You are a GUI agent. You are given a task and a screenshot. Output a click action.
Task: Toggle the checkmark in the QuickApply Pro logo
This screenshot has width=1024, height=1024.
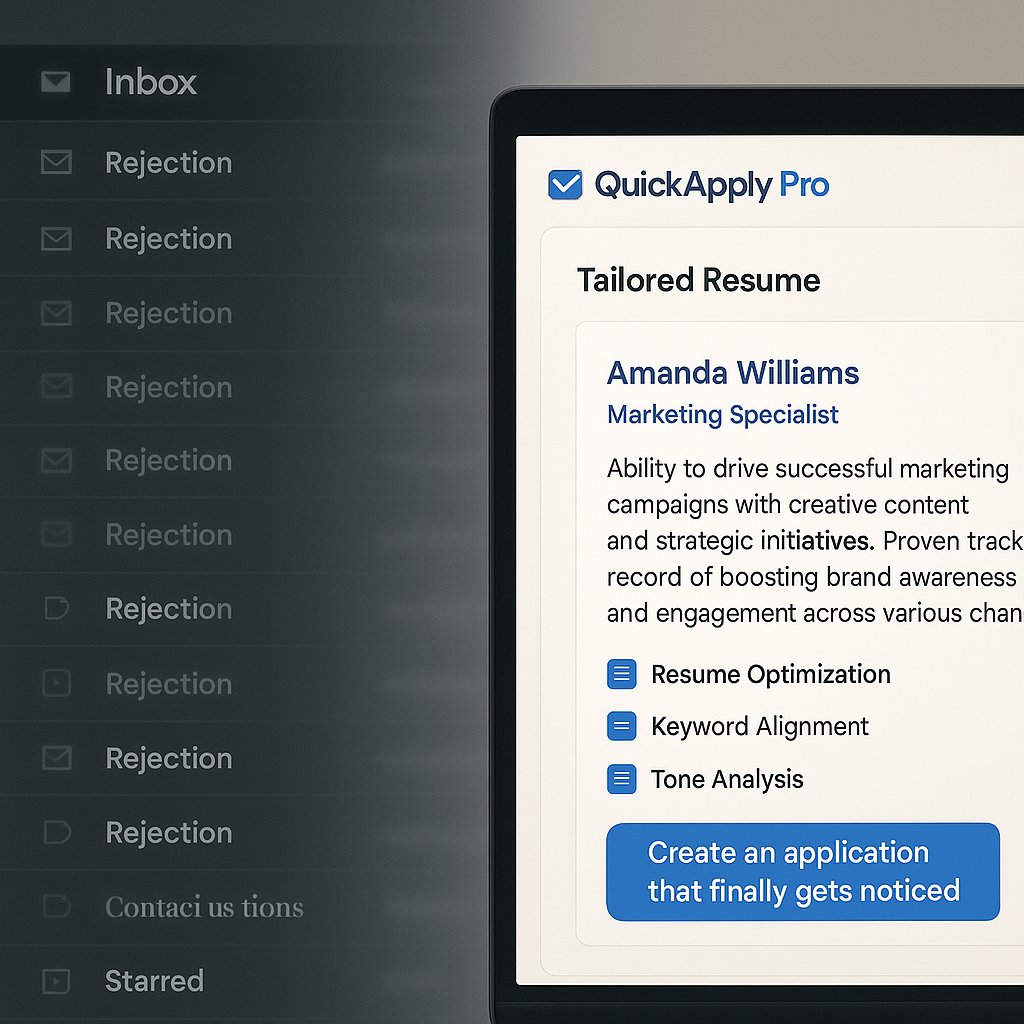pyautogui.click(x=565, y=184)
